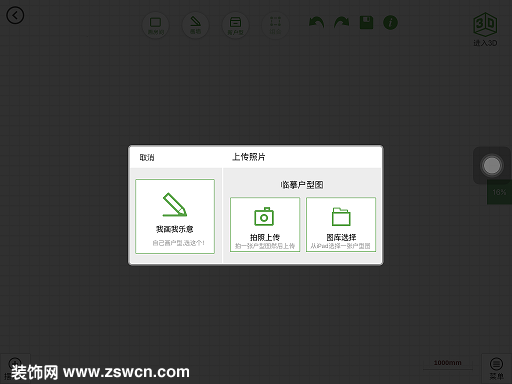
Task: Open the floor plan library box icon
Action: tap(236, 25)
